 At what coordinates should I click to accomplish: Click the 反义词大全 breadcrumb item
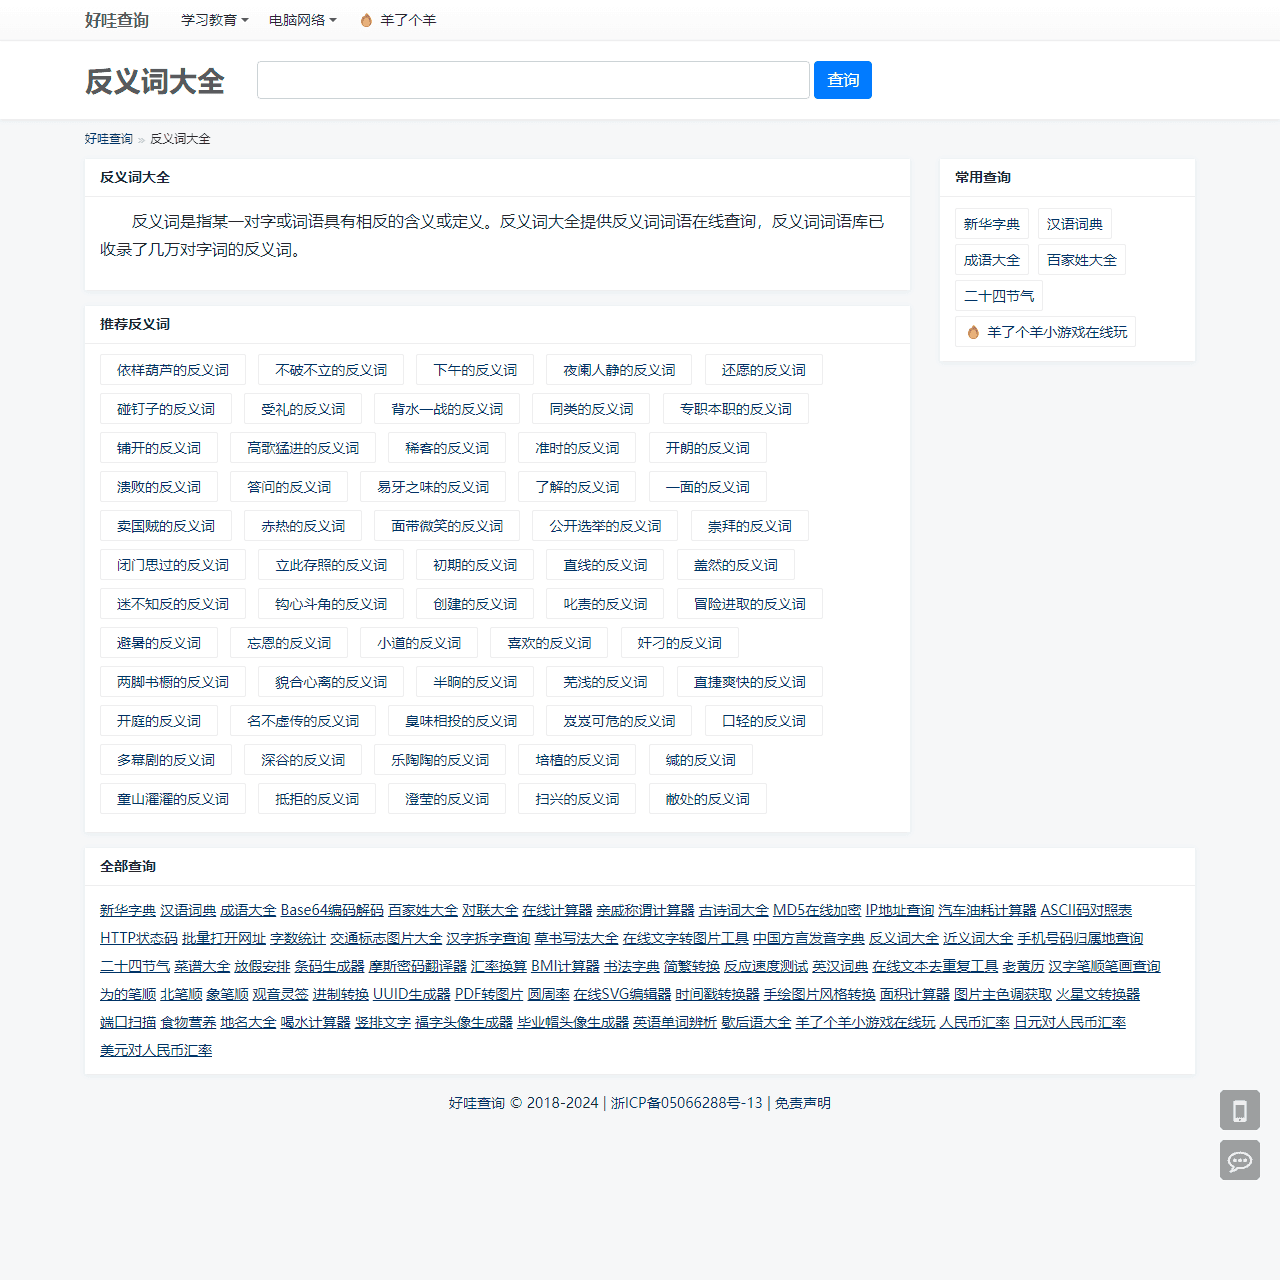(180, 139)
